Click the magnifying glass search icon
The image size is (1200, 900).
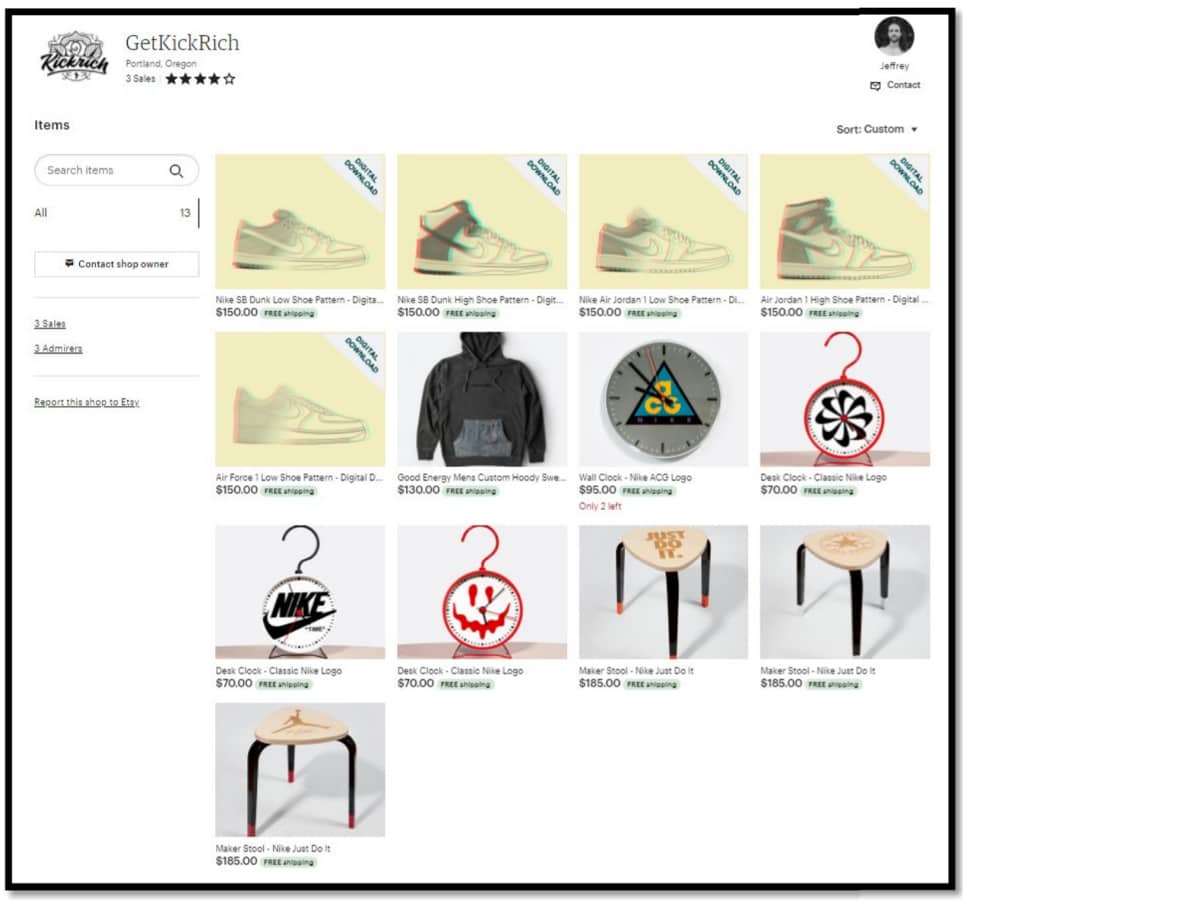(176, 171)
